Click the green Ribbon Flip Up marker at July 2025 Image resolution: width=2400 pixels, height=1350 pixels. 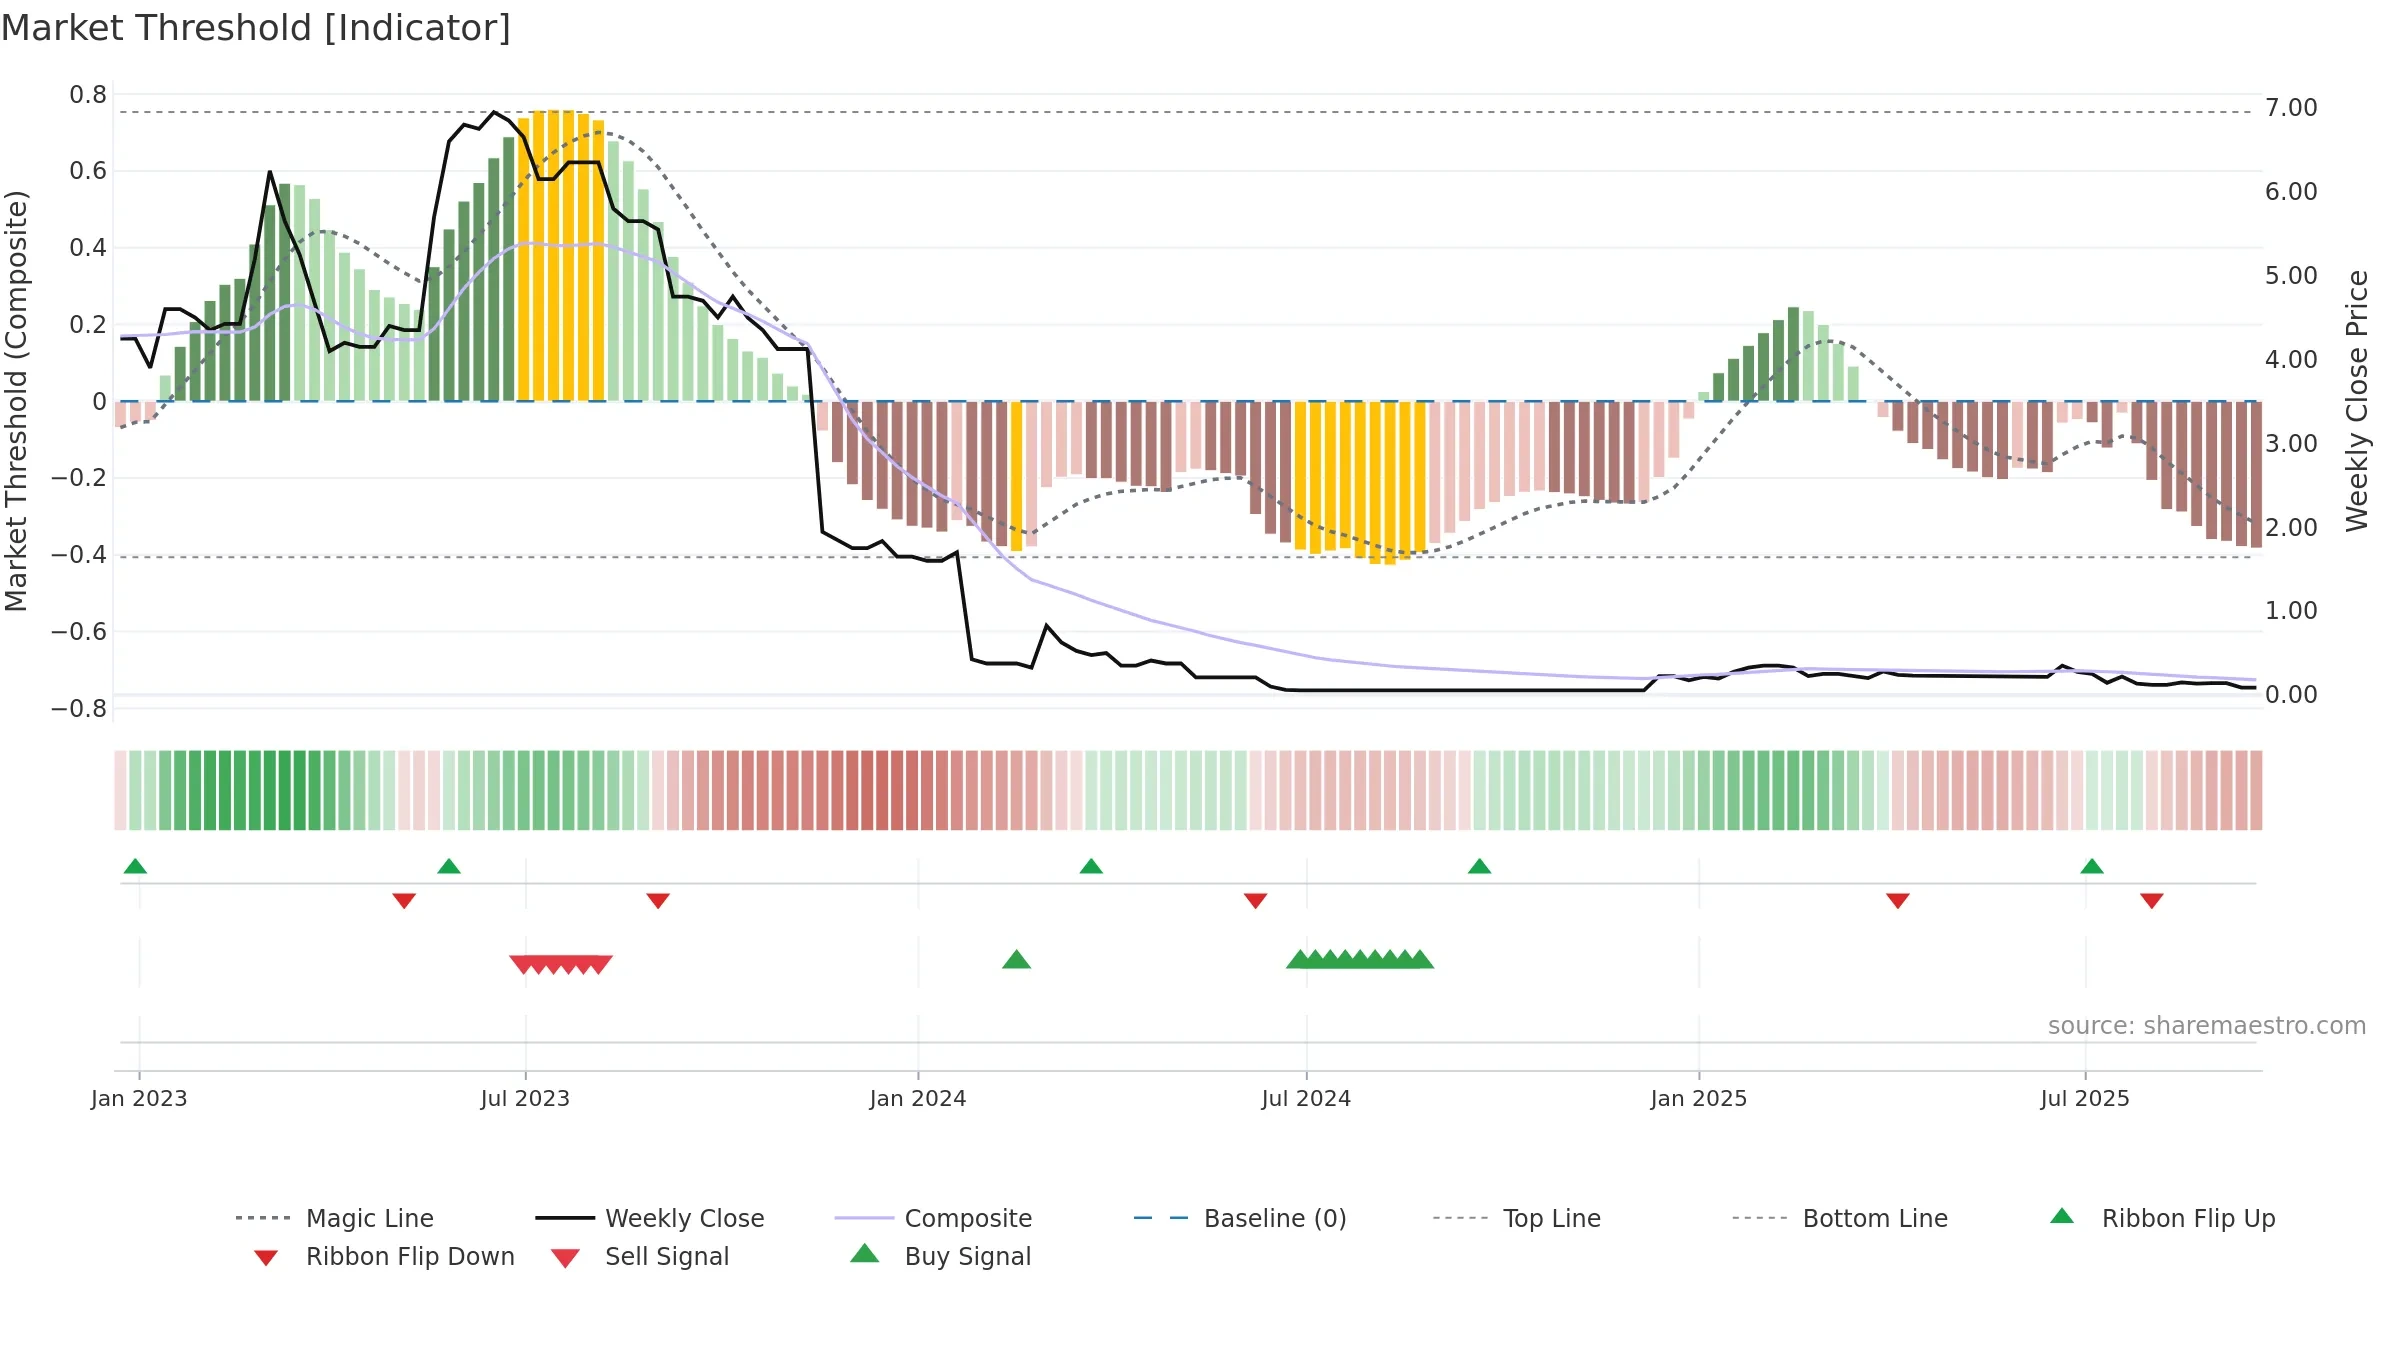tap(2092, 866)
